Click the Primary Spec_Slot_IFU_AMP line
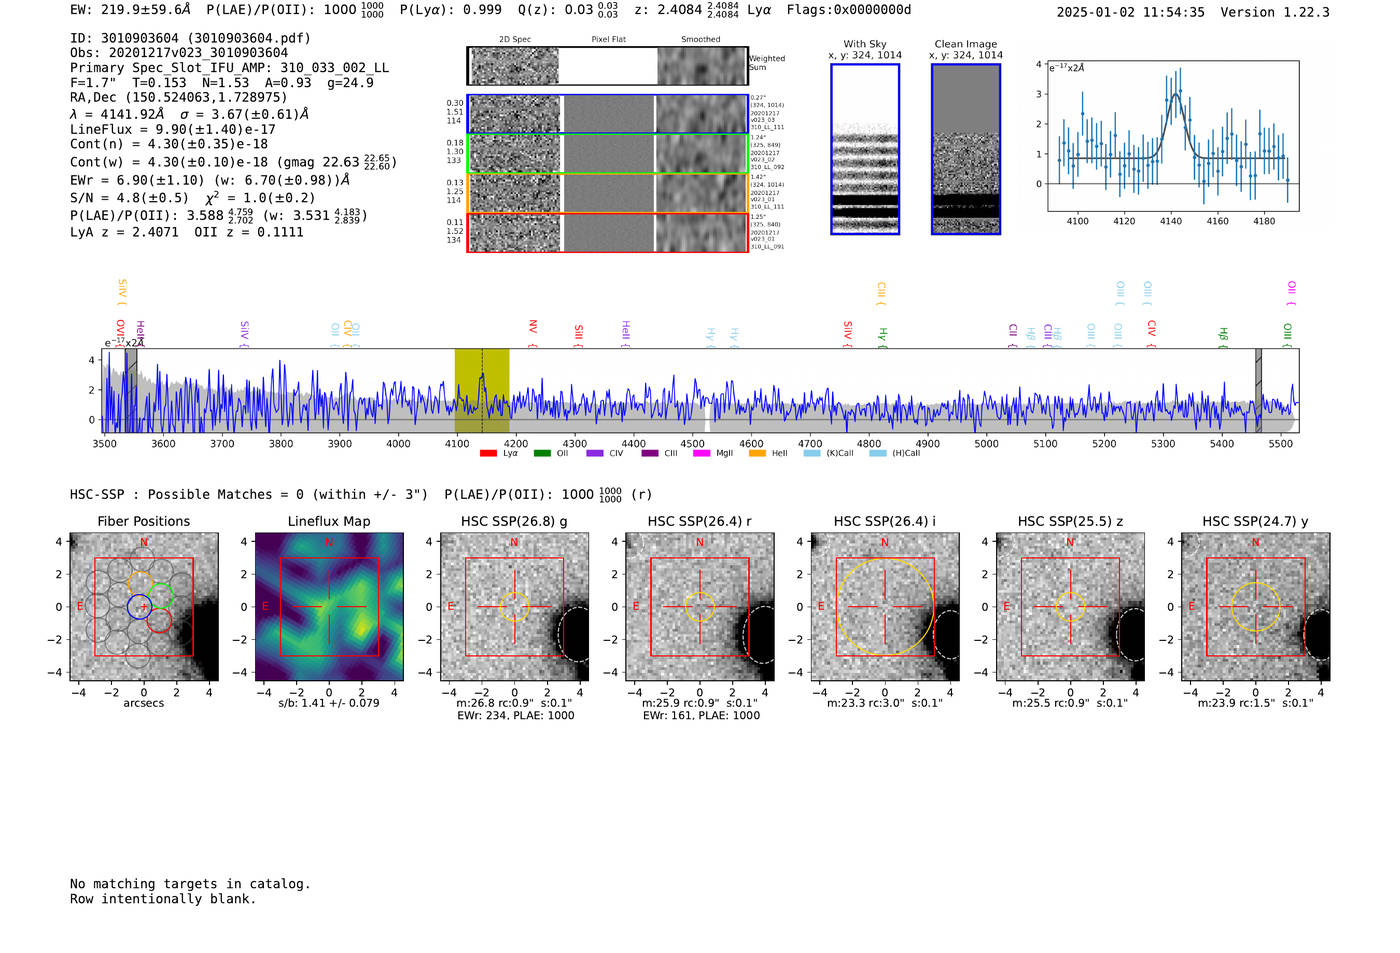Screen dimensions: 1400x953 coord(229,68)
